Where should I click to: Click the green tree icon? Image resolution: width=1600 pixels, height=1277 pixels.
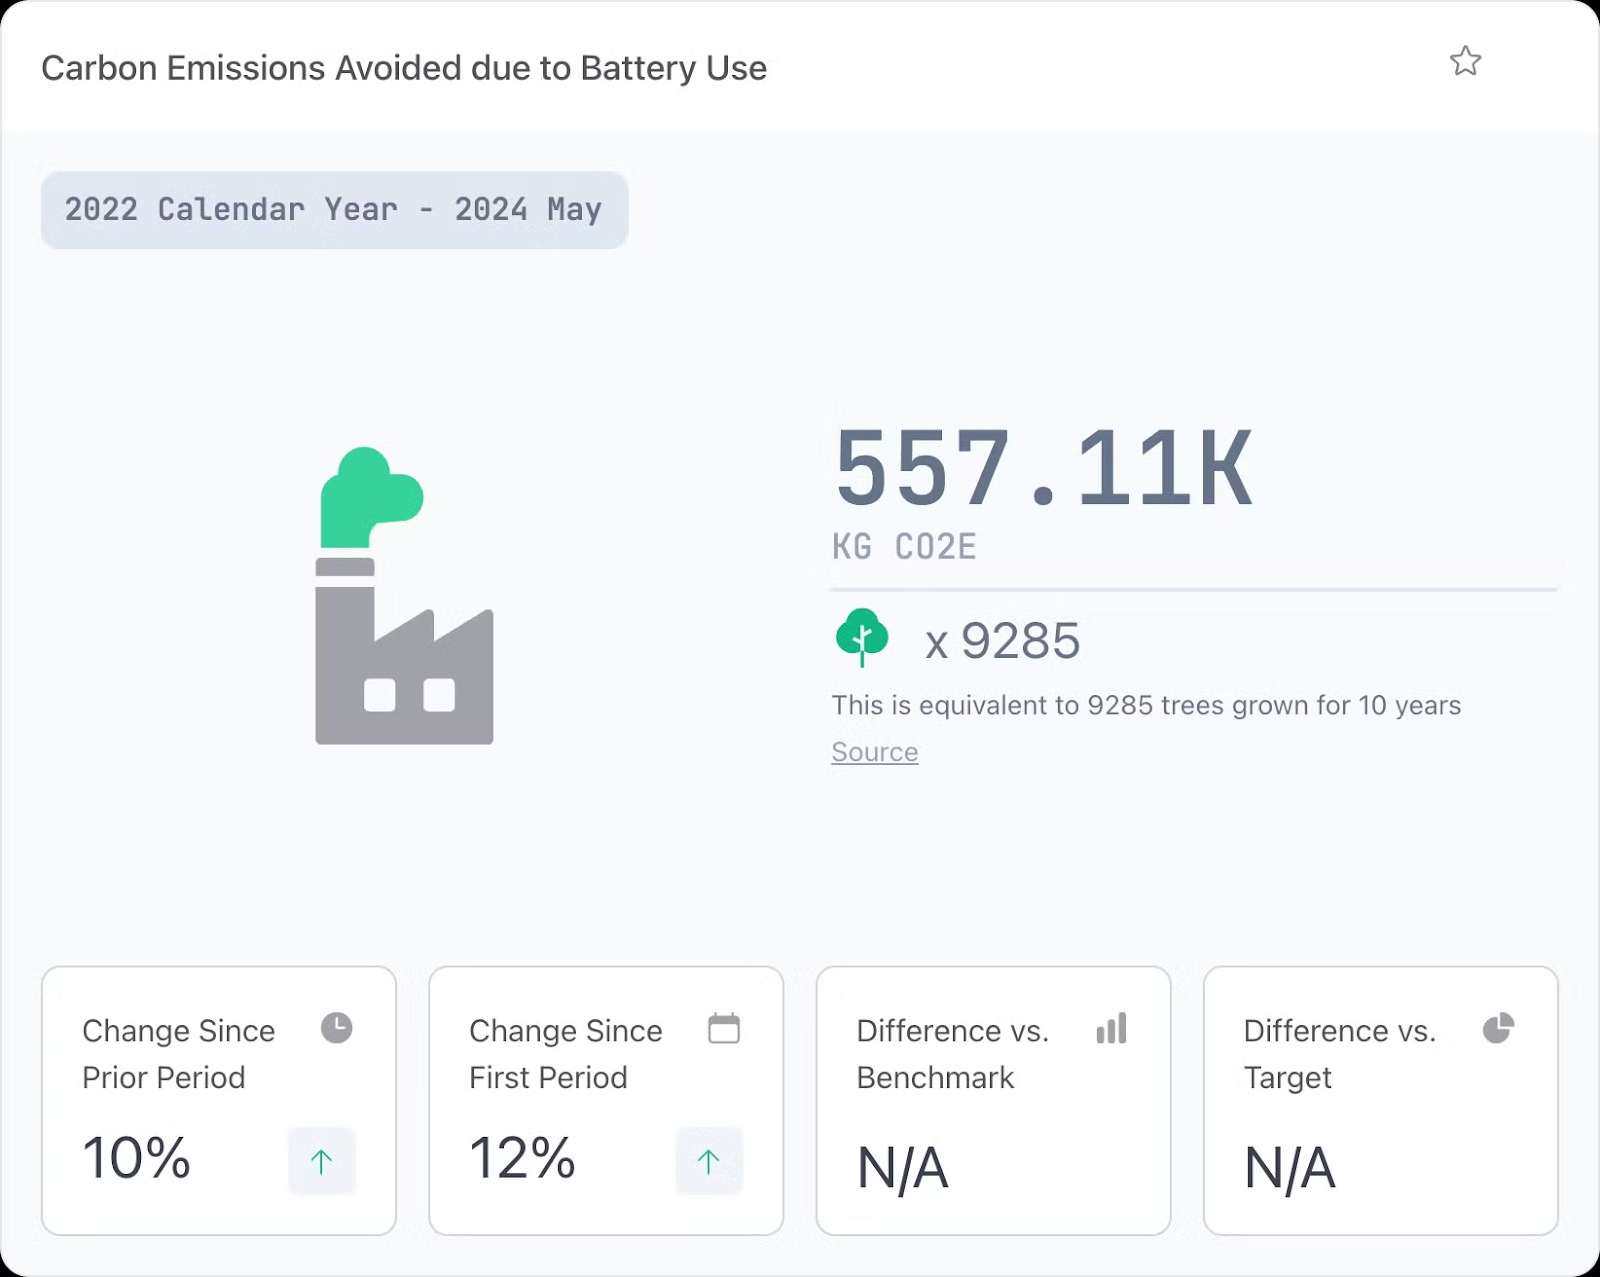(x=861, y=637)
